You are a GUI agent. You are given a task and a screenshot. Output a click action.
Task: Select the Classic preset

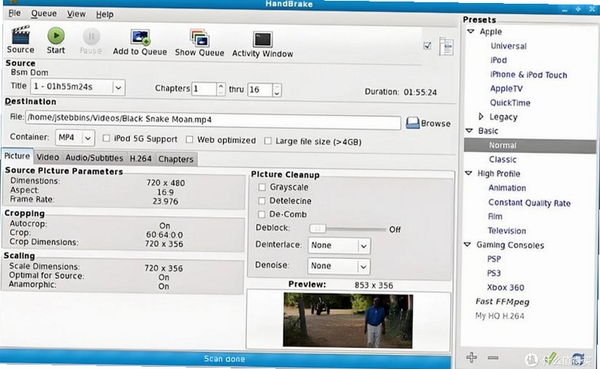tap(502, 159)
